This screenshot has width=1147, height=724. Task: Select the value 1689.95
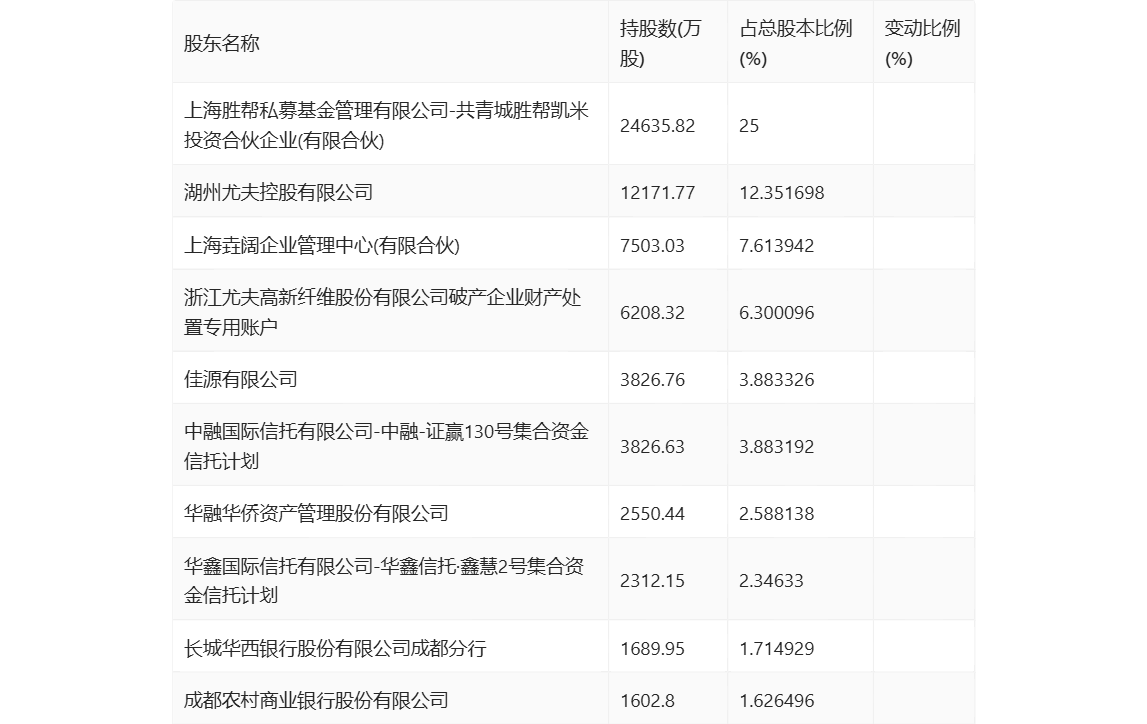653,649
